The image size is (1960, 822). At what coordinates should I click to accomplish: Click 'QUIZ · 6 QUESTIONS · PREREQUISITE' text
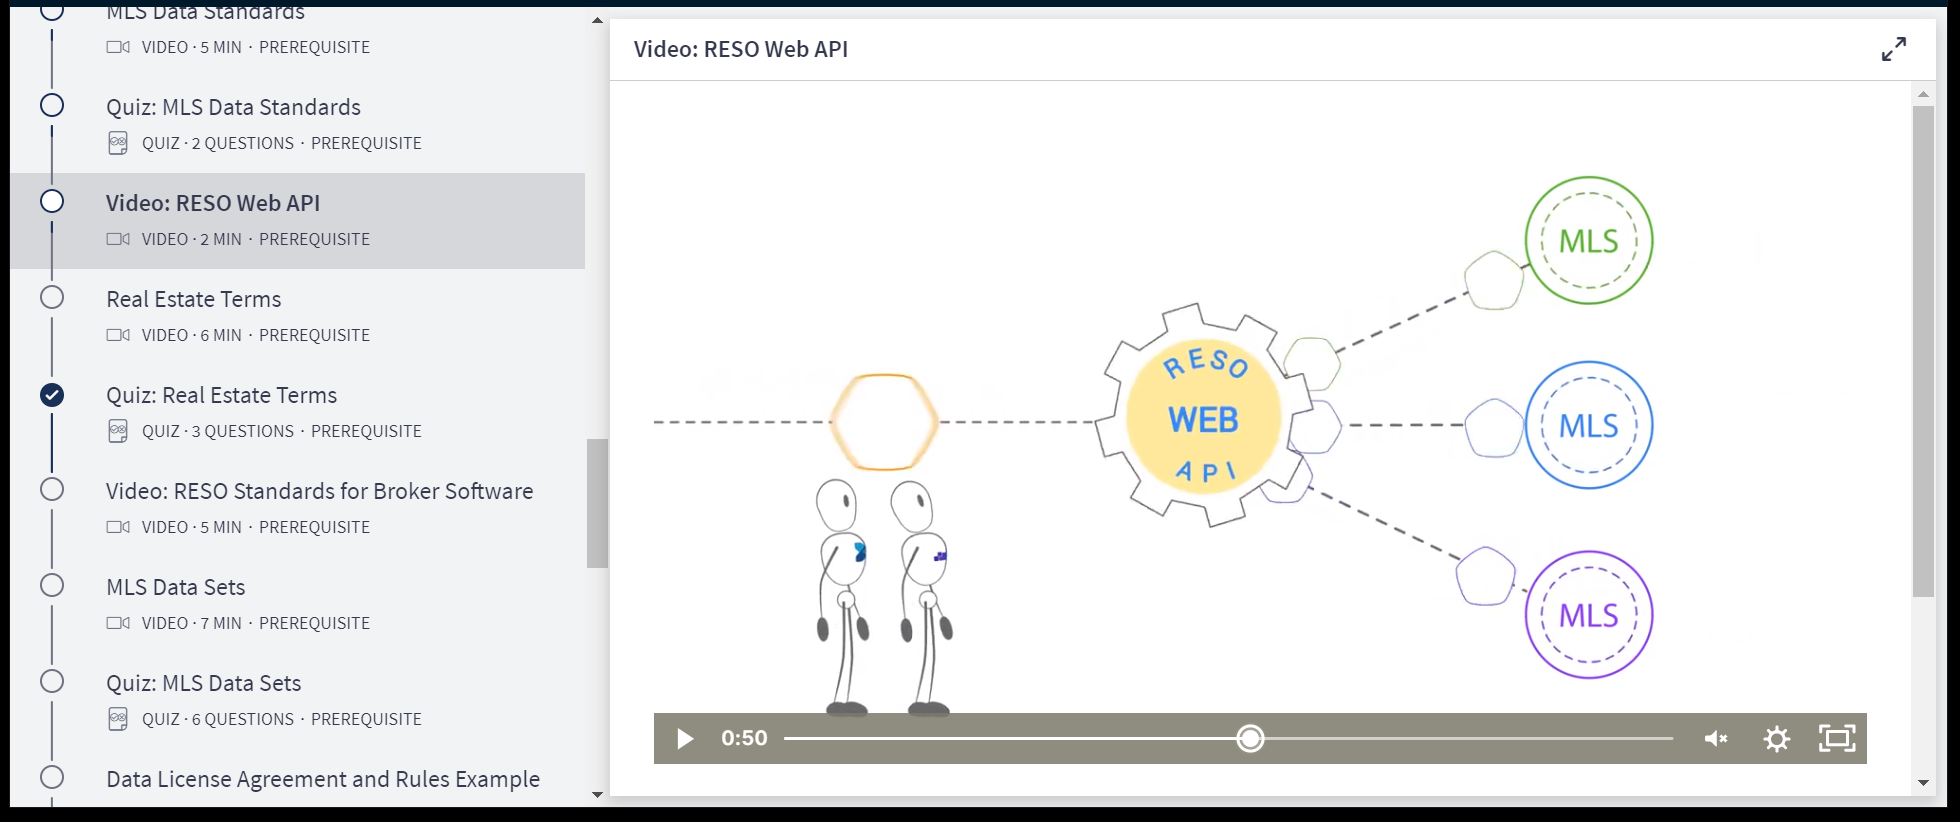[282, 719]
